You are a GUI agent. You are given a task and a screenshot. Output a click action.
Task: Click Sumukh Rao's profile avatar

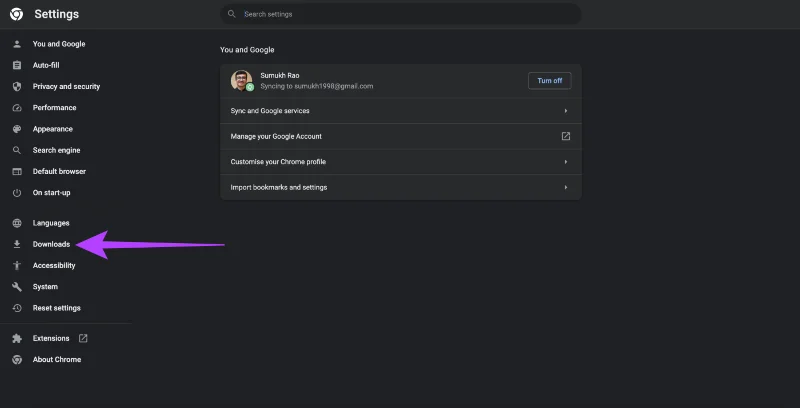[x=241, y=81]
